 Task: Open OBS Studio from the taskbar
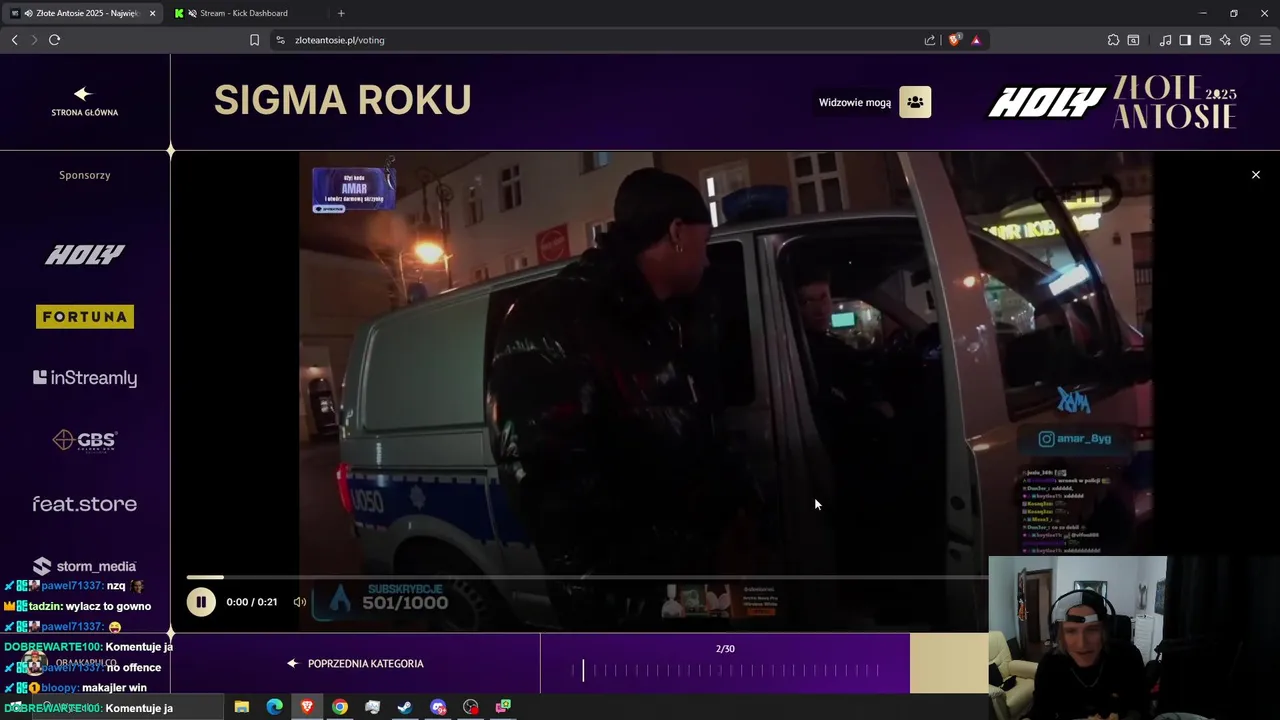click(x=471, y=707)
